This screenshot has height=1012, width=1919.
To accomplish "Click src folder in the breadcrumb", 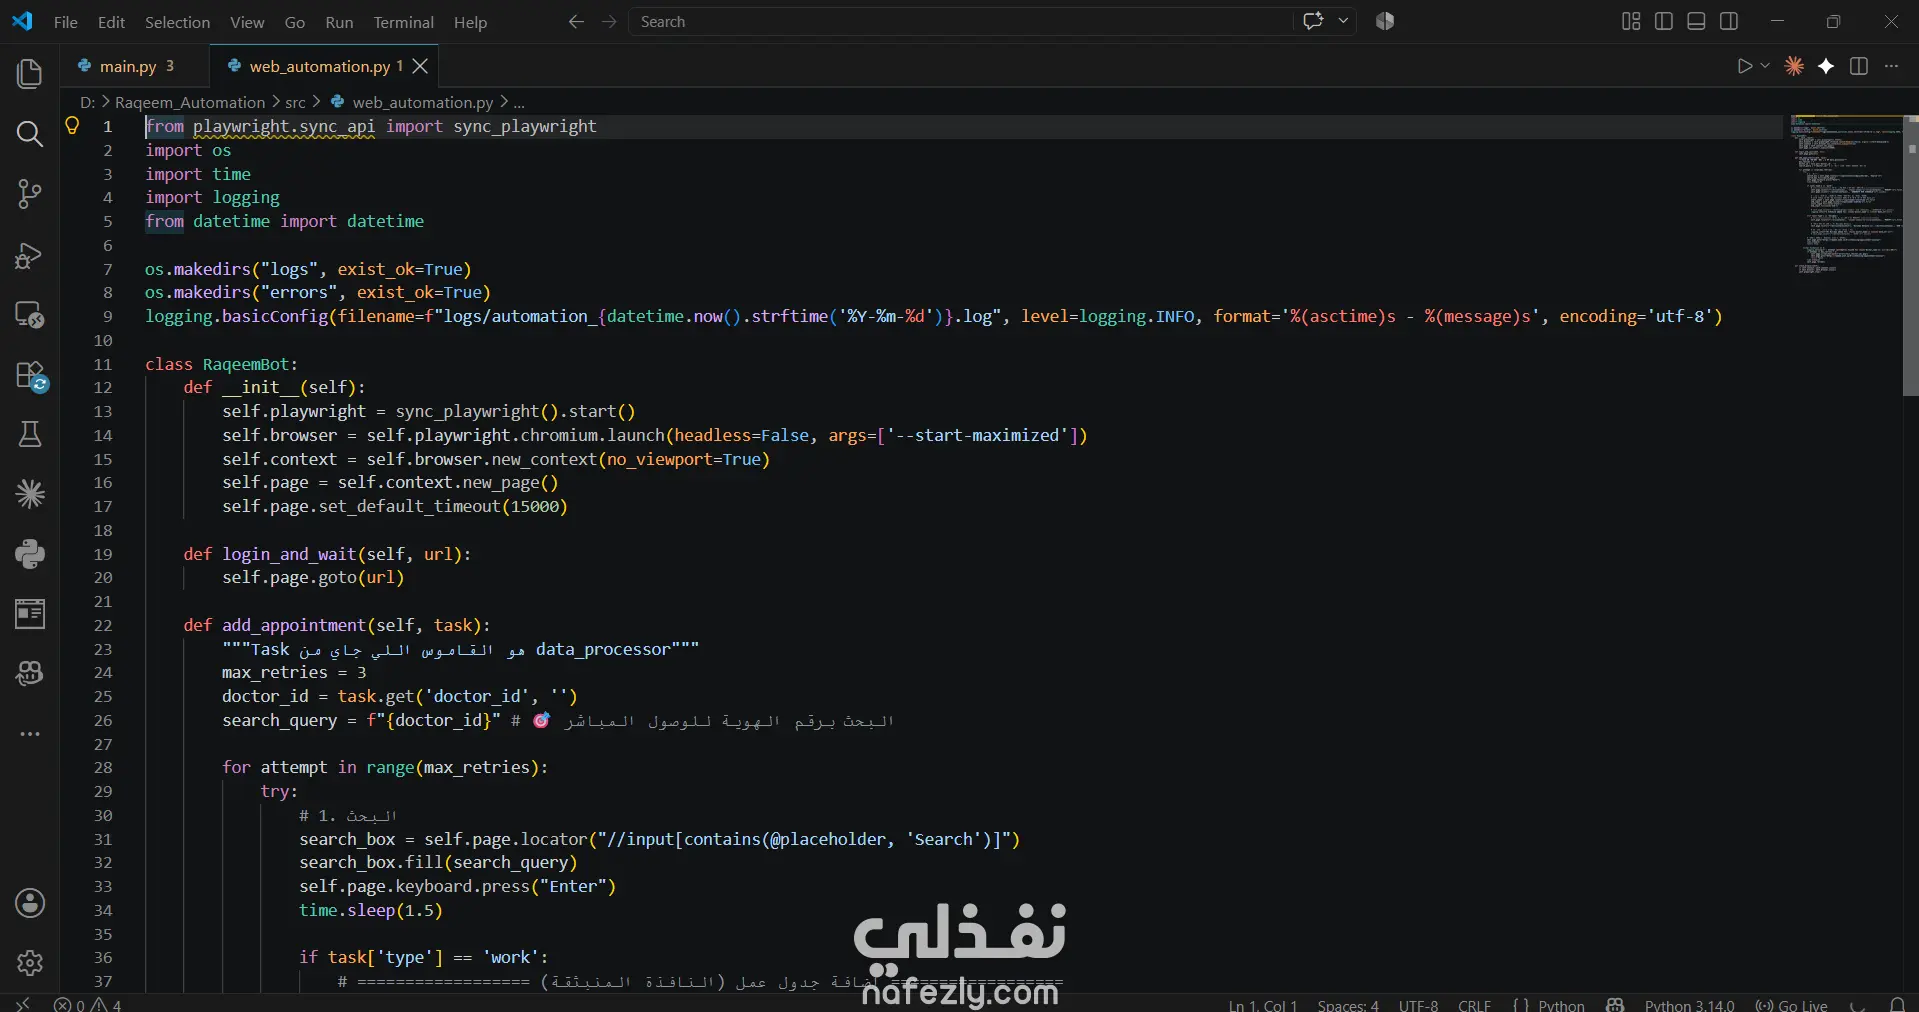I will click(x=295, y=102).
